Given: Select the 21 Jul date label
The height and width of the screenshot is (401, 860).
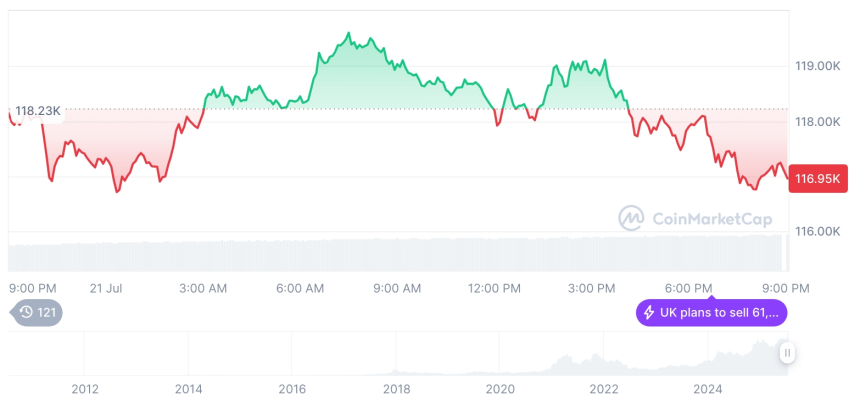Looking at the screenshot, I should coord(104,288).
